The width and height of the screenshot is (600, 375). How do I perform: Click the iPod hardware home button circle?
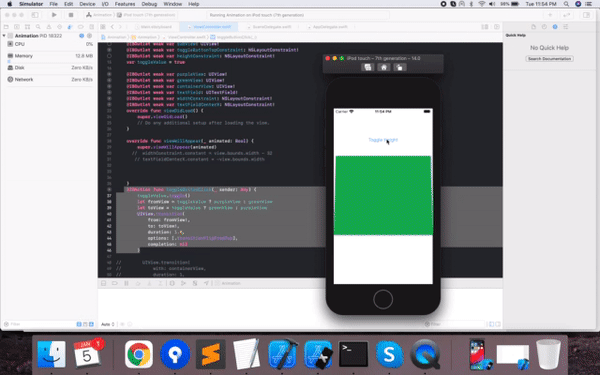point(383,299)
